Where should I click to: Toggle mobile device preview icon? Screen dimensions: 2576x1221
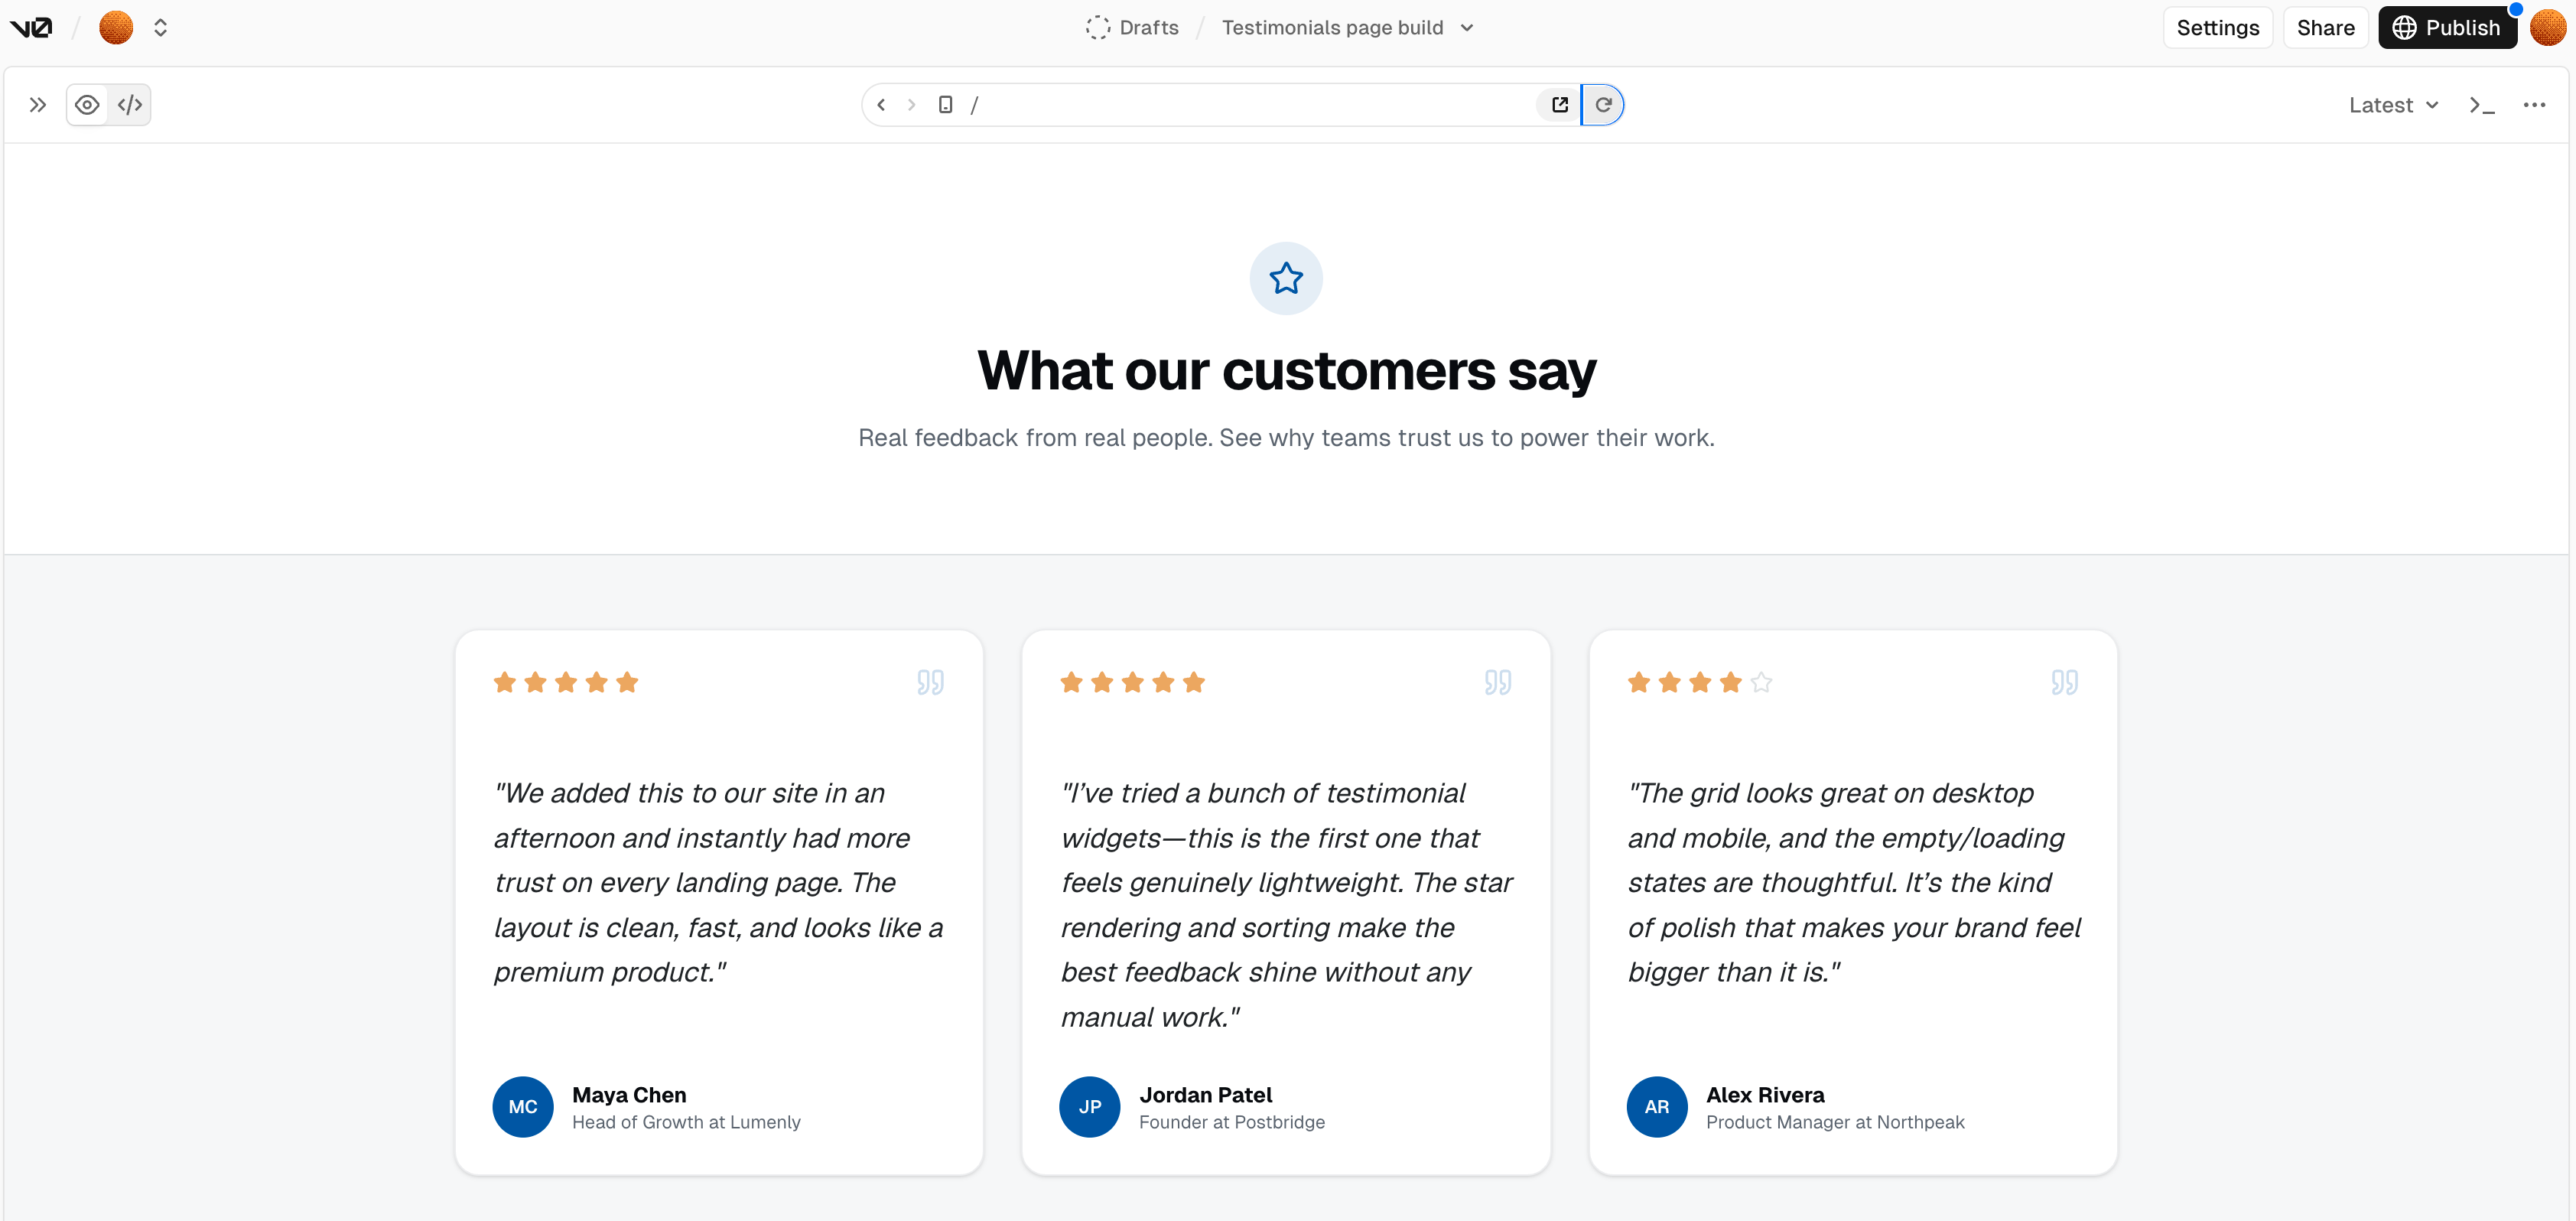(x=945, y=105)
